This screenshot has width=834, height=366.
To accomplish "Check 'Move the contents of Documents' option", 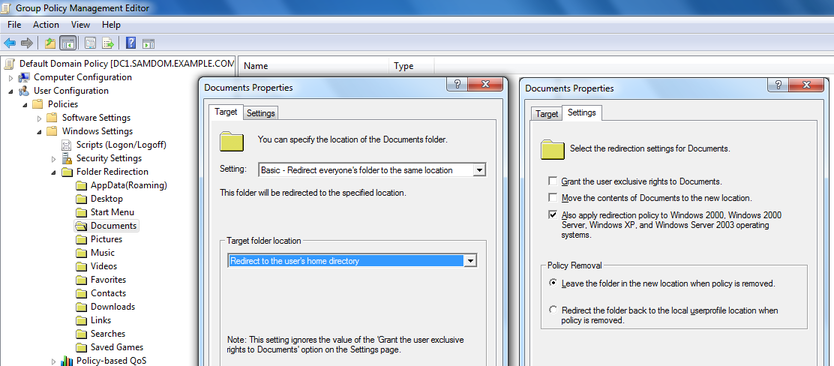I will tap(553, 198).
